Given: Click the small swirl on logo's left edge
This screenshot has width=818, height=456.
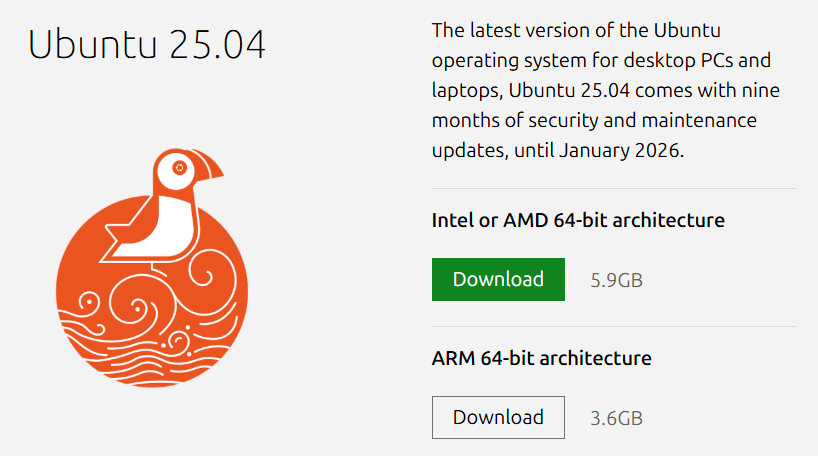Looking at the screenshot, I should click(x=89, y=303).
